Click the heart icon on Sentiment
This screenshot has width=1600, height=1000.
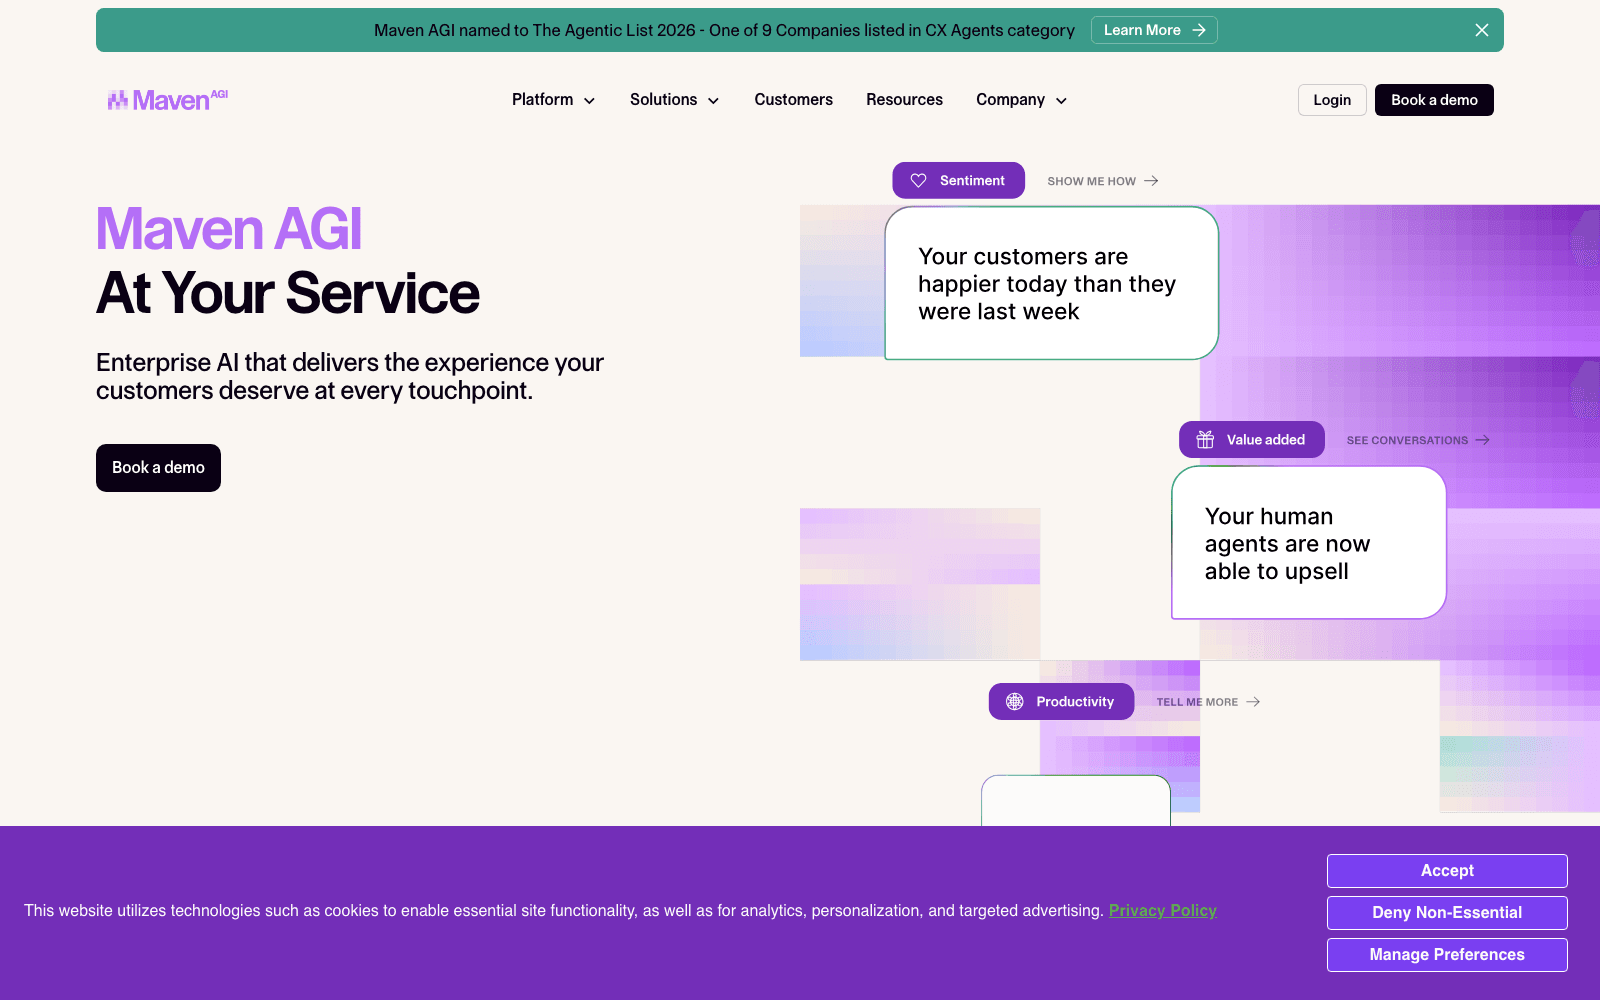pos(918,181)
